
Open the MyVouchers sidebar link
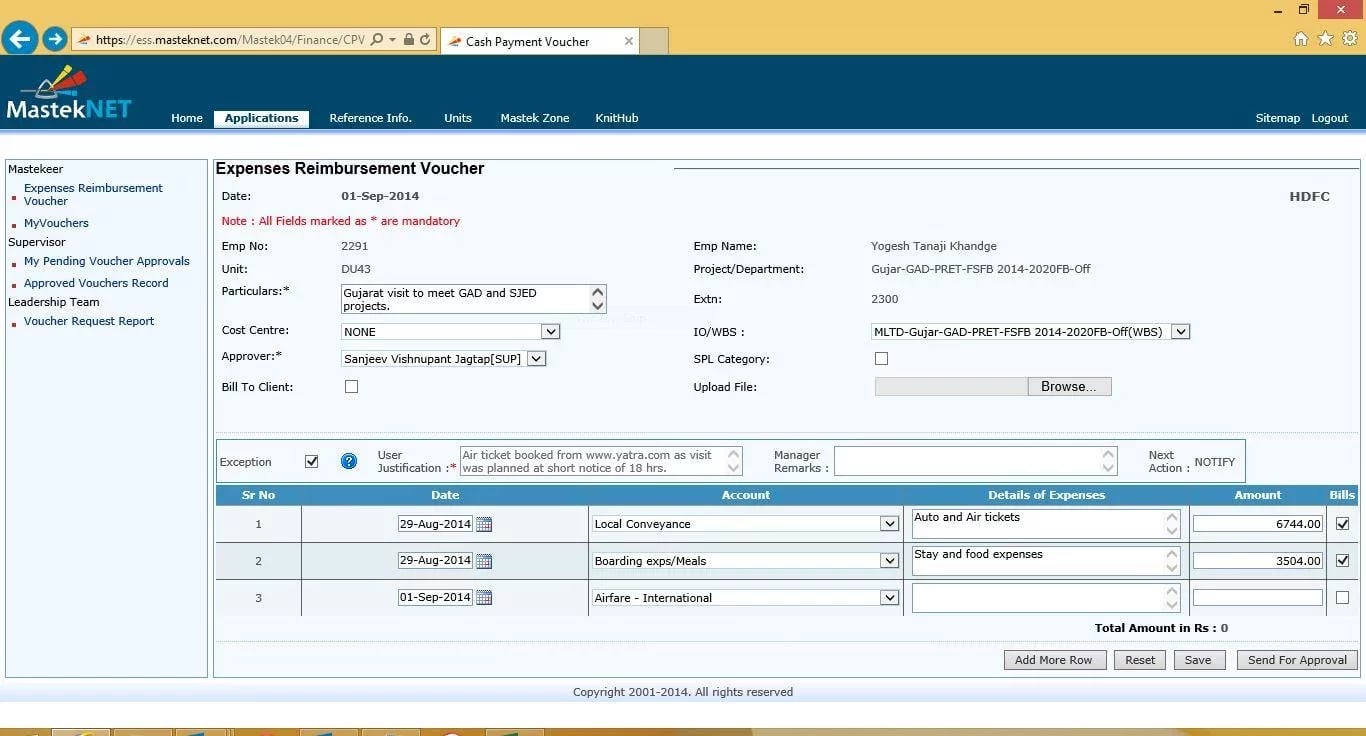click(56, 223)
